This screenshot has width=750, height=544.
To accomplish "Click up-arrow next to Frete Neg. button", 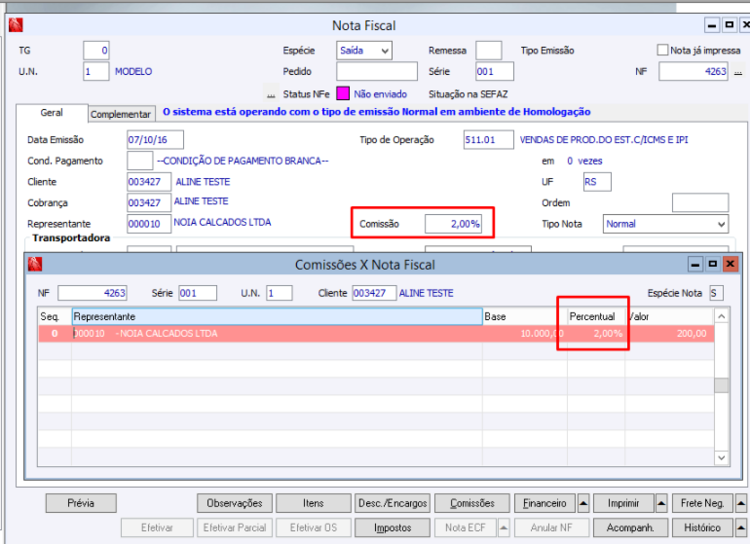I will click(740, 503).
